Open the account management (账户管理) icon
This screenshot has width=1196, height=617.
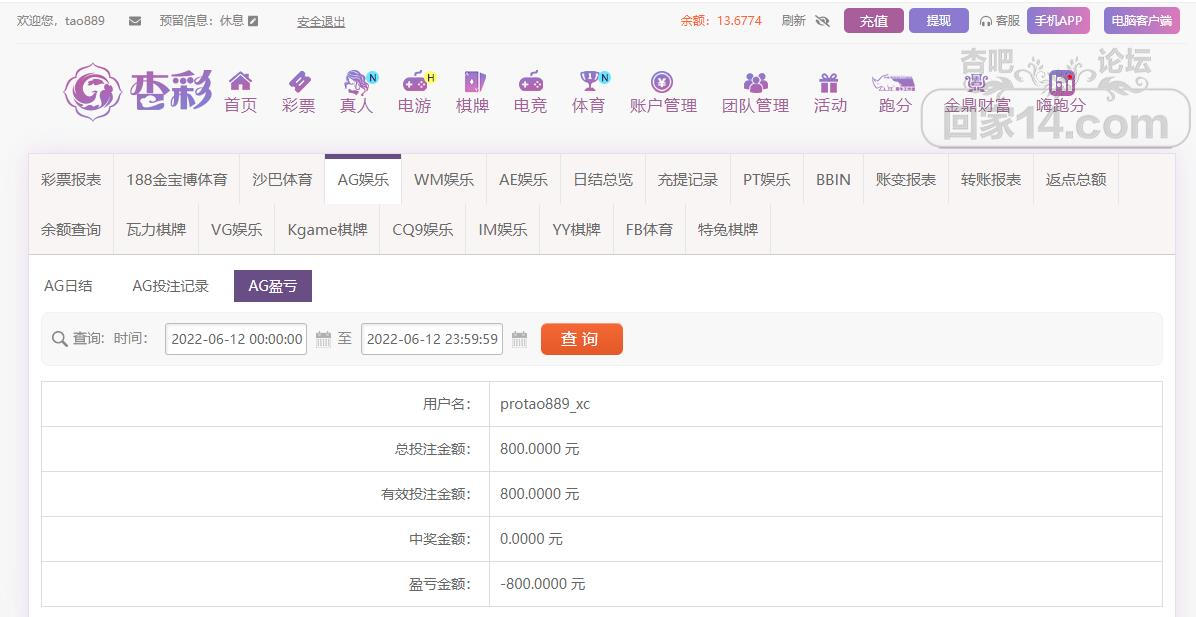point(662,82)
